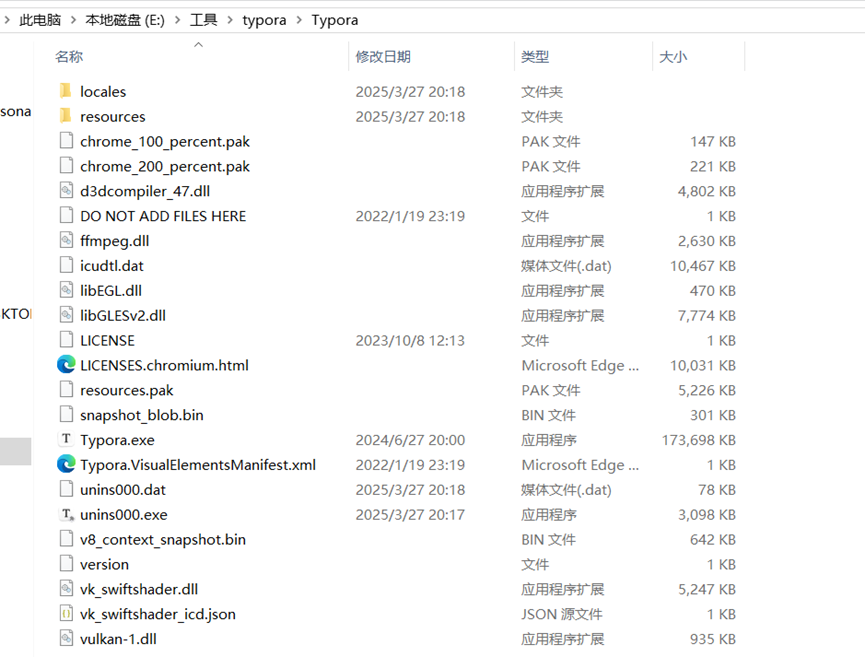
Task: Sort files by 类型 column header
Action: [x=535, y=56]
